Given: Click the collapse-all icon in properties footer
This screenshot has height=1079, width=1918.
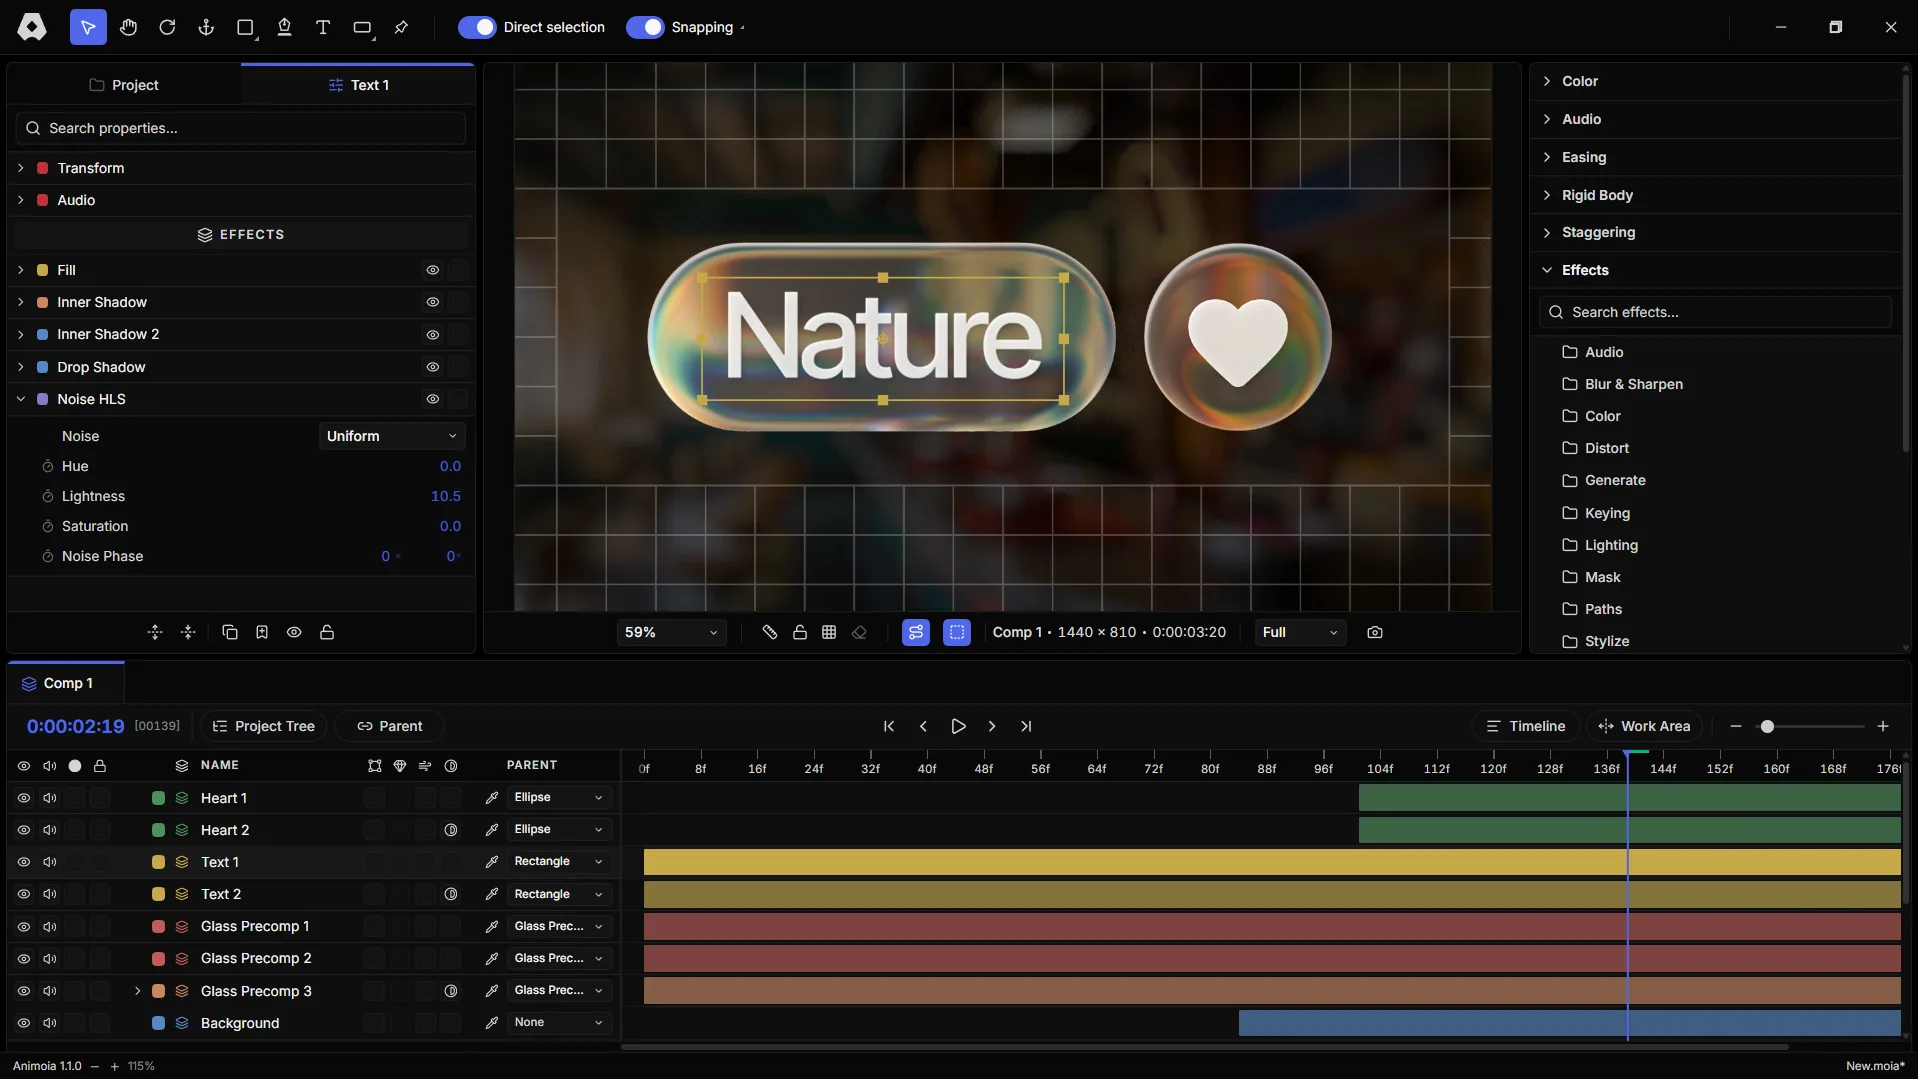Looking at the screenshot, I should 188,632.
